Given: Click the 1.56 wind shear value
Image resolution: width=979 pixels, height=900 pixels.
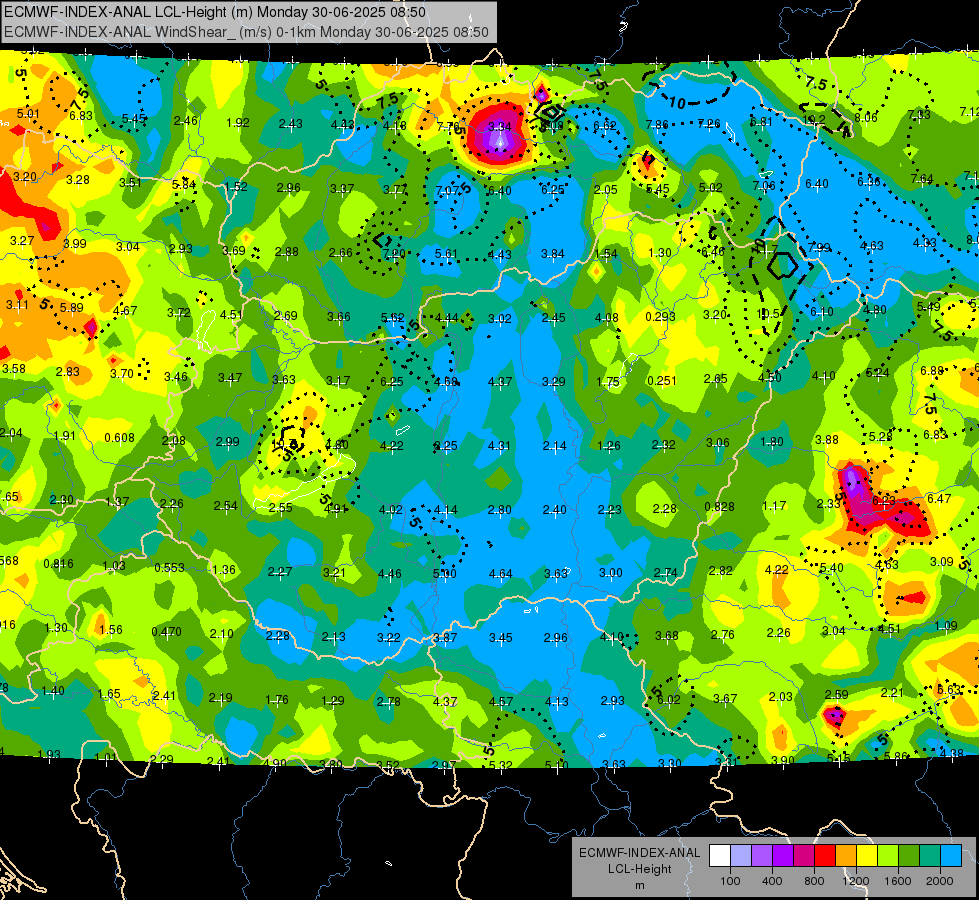Looking at the screenshot, I should tap(111, 630).
